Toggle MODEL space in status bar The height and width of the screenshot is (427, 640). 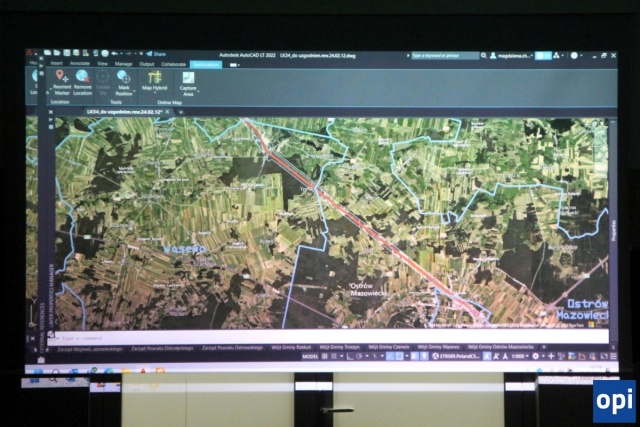click(x=310, y=355)
